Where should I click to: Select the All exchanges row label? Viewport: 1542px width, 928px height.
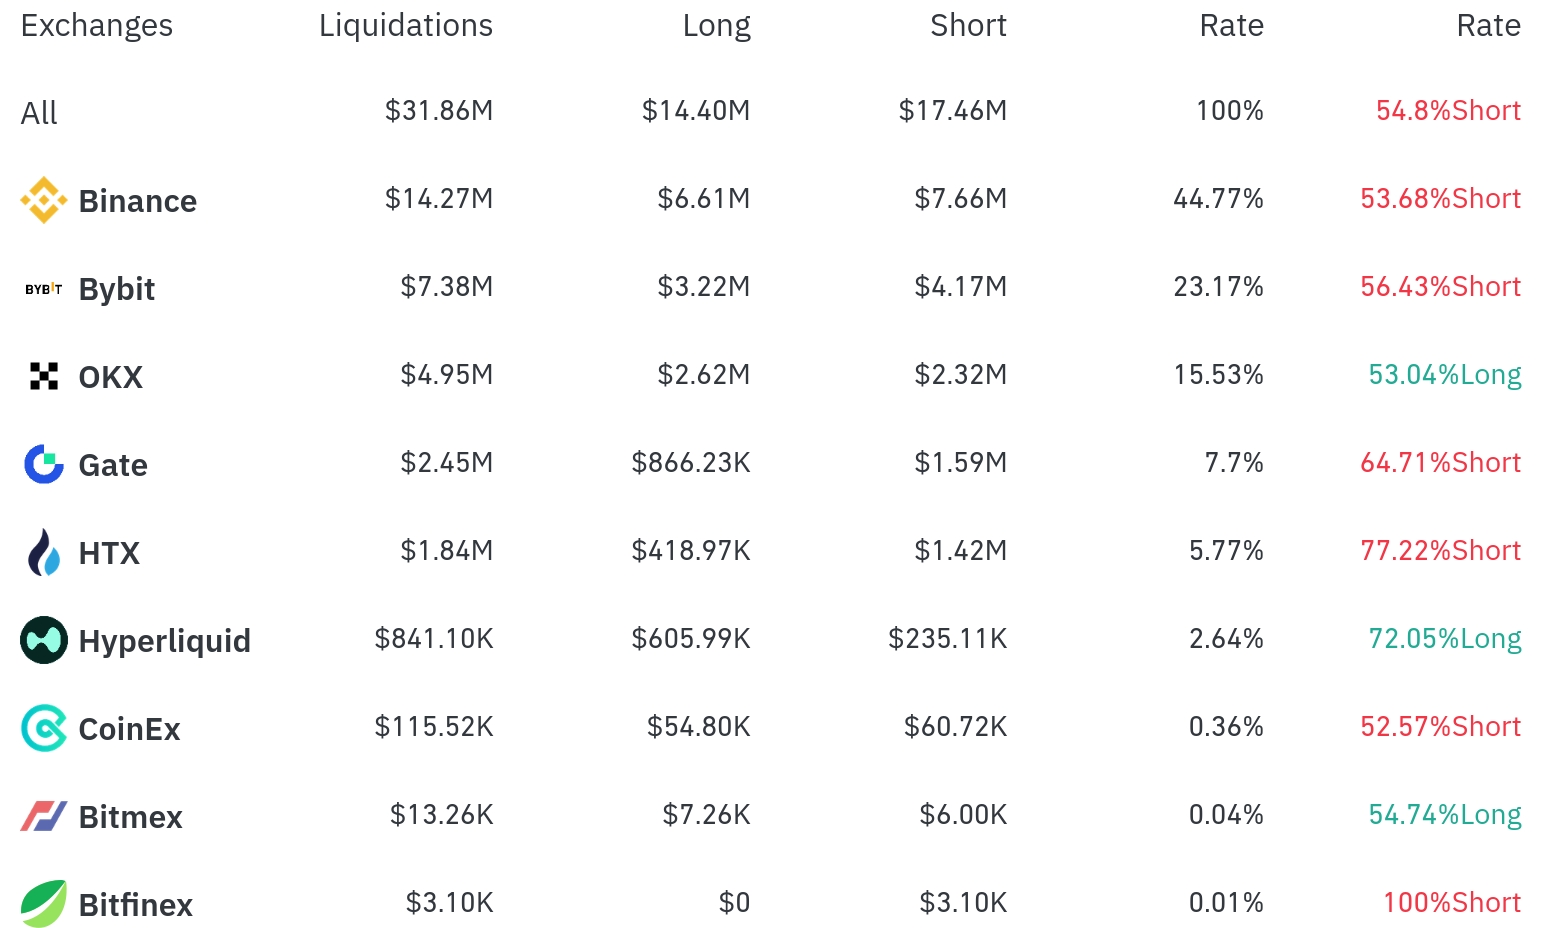click(x=39, y=113)
